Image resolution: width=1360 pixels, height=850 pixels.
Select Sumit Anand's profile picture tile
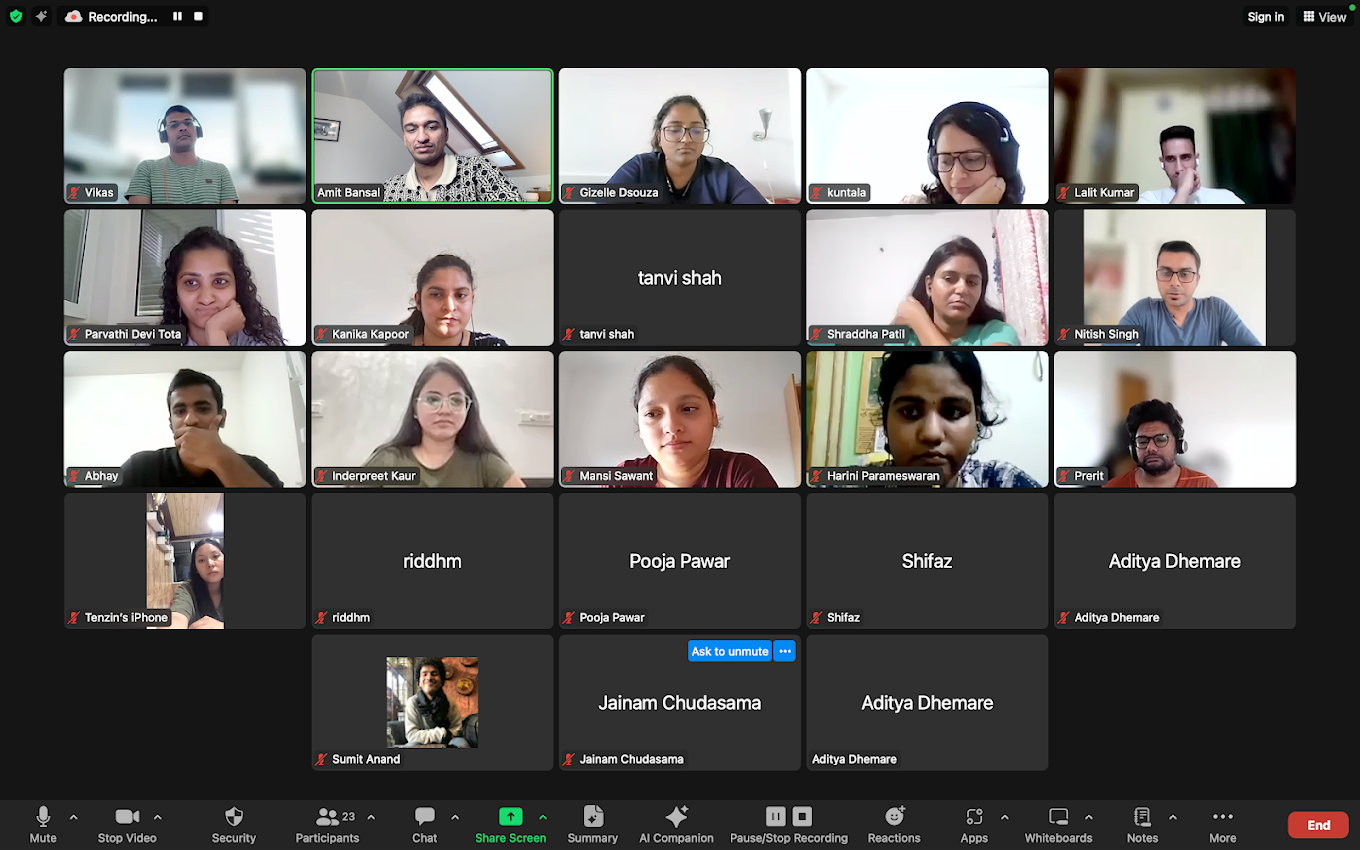[432, 702]
